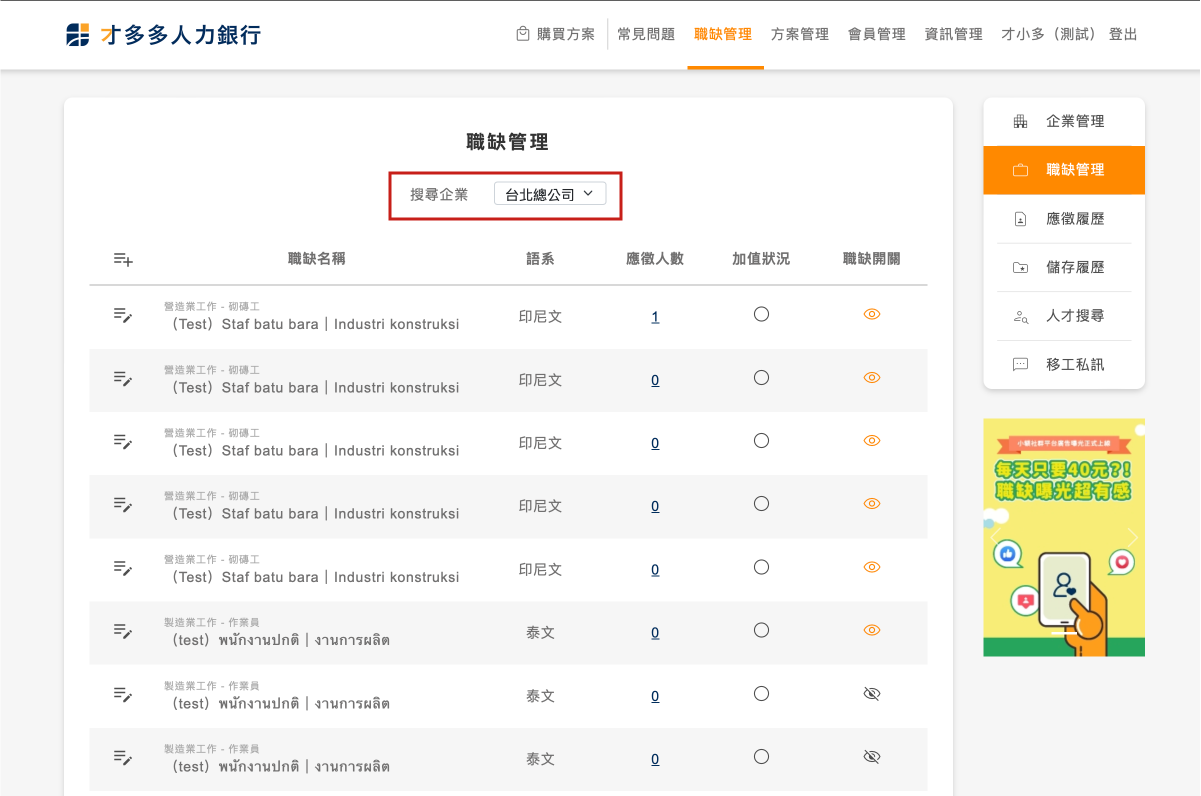
Task: Edit the first Staf batu bara job
Action: [123, 316]
